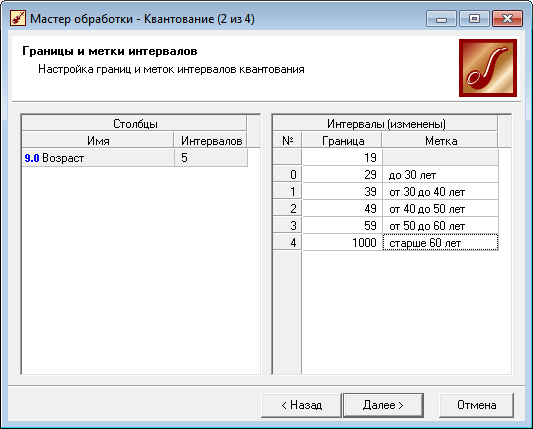Screen dimensions: 533x429
Task: Go back with < Назад button
Action: pos(301,405)
